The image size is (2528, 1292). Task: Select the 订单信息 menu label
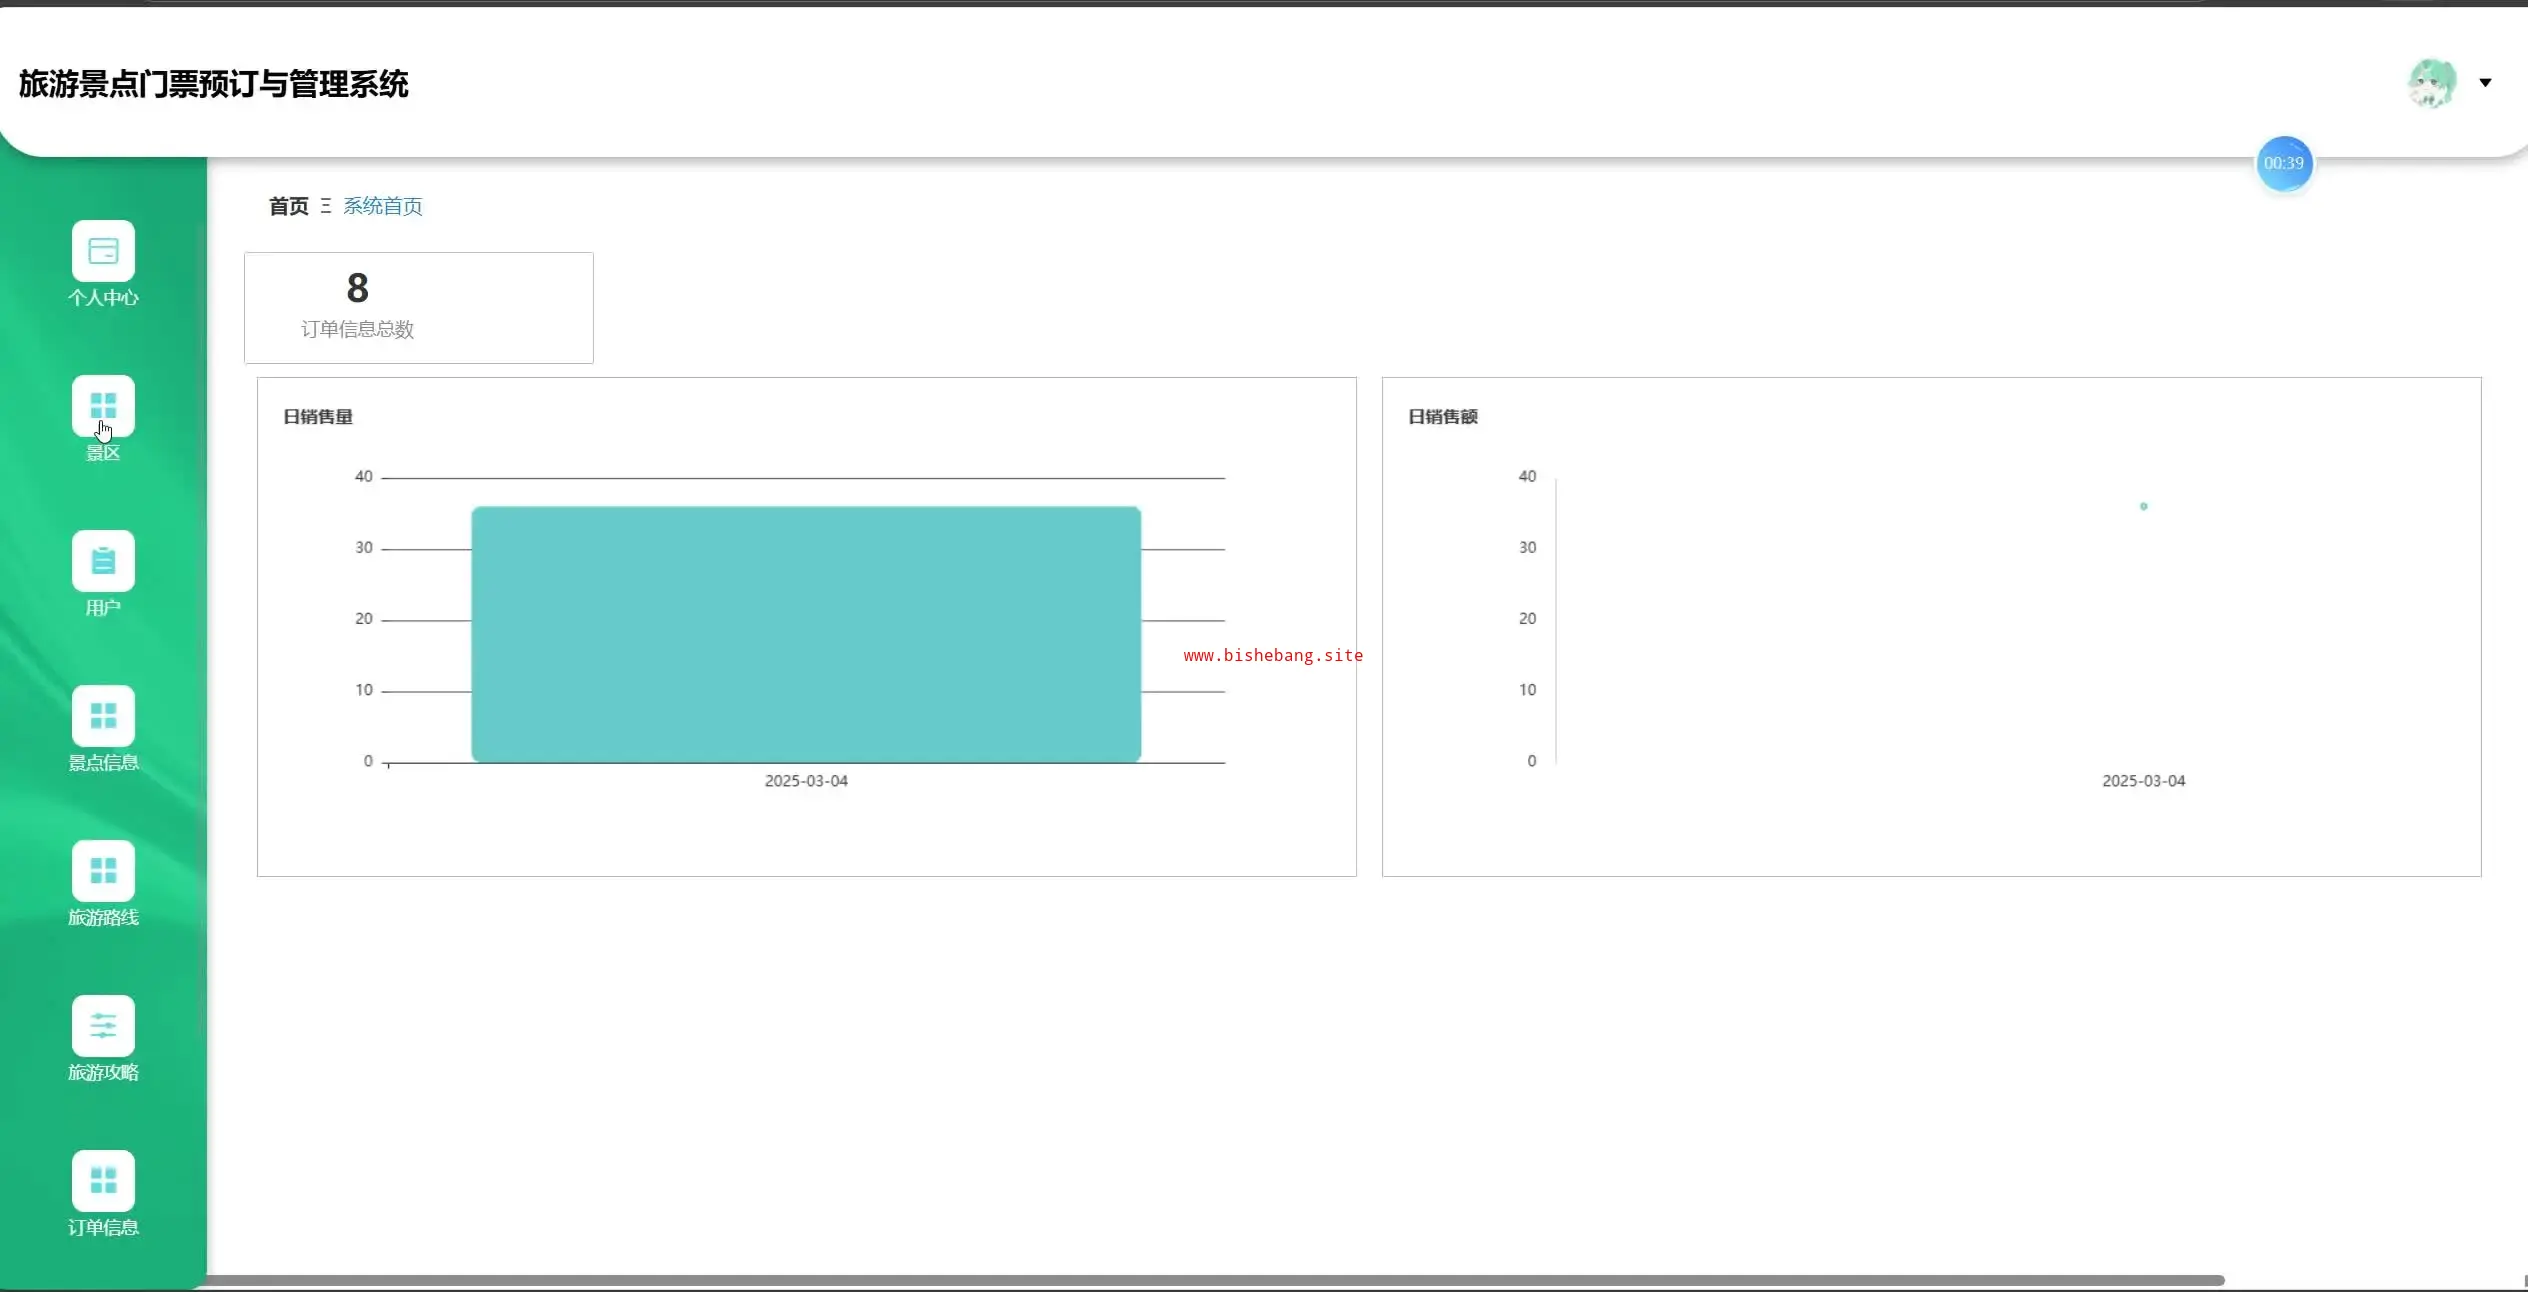pos(103,1227)
